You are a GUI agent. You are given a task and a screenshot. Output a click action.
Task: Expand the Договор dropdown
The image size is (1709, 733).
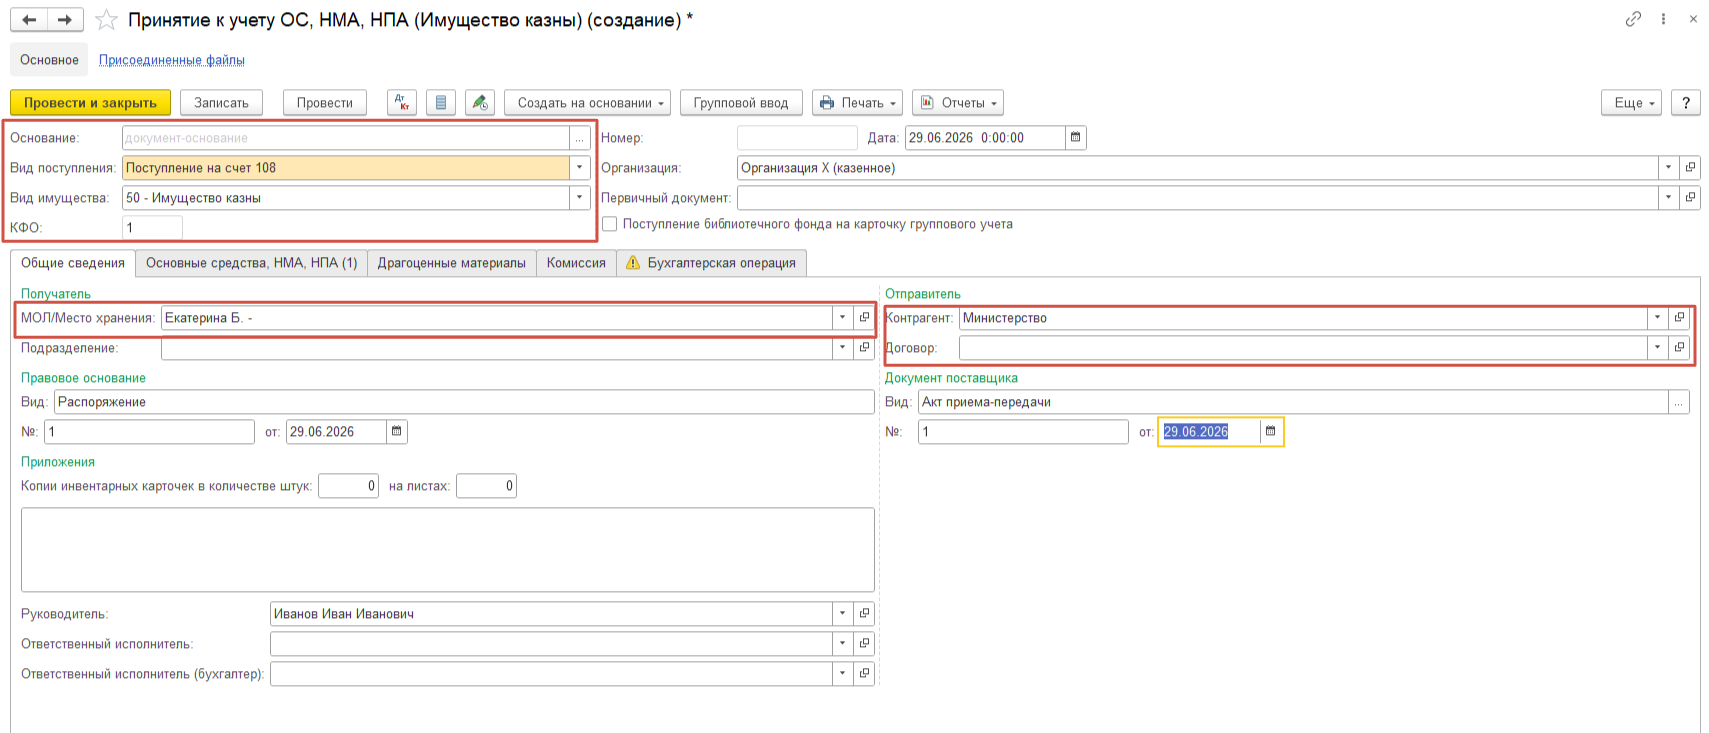pyautogui.click(x=1657, y=348)
